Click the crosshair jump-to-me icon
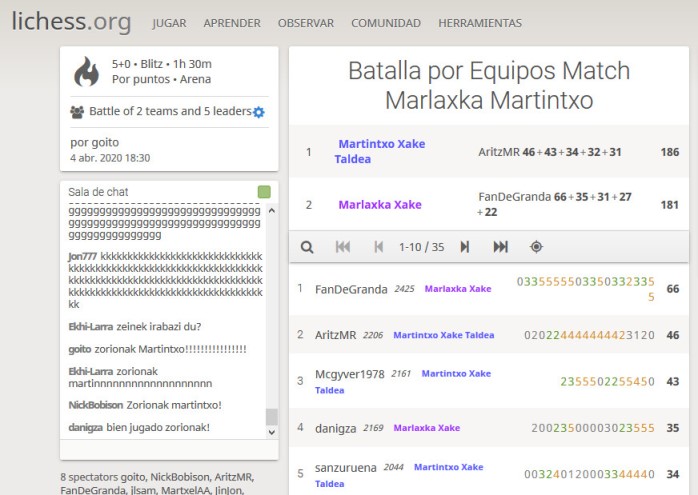 pos(536,247)
